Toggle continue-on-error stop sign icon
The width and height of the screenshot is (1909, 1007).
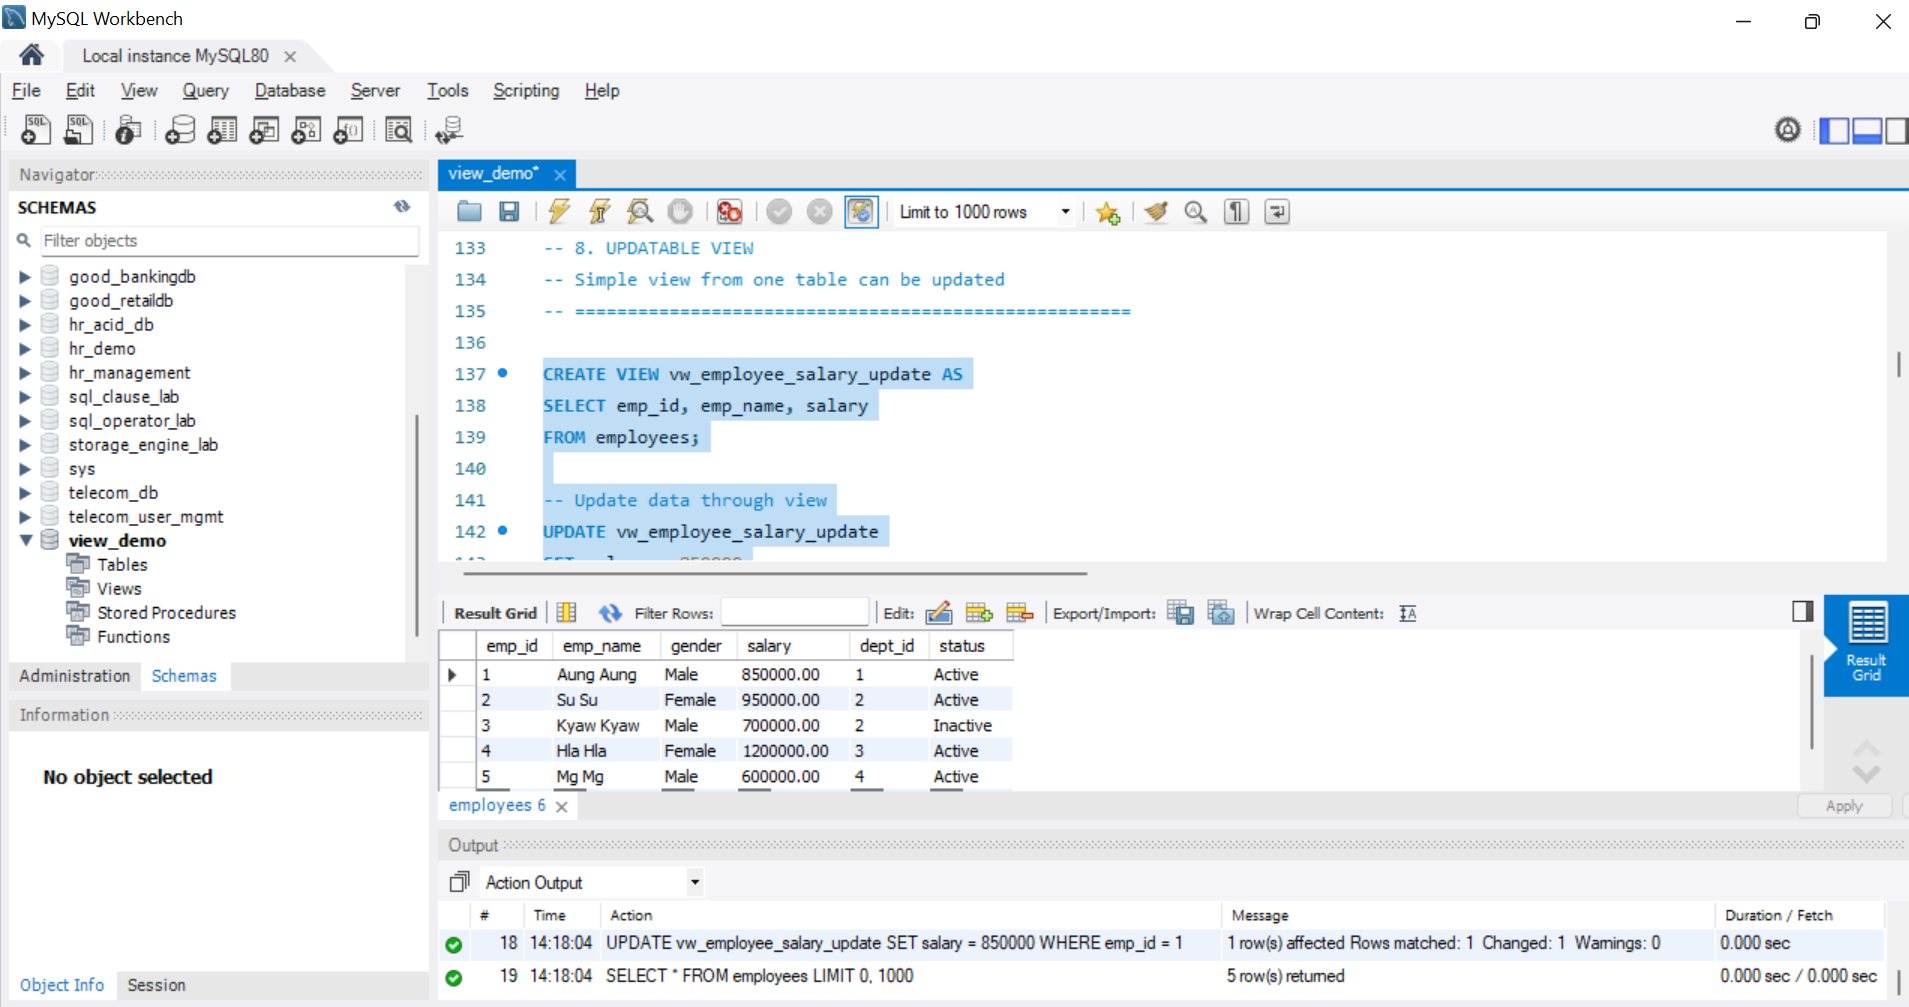729,212
